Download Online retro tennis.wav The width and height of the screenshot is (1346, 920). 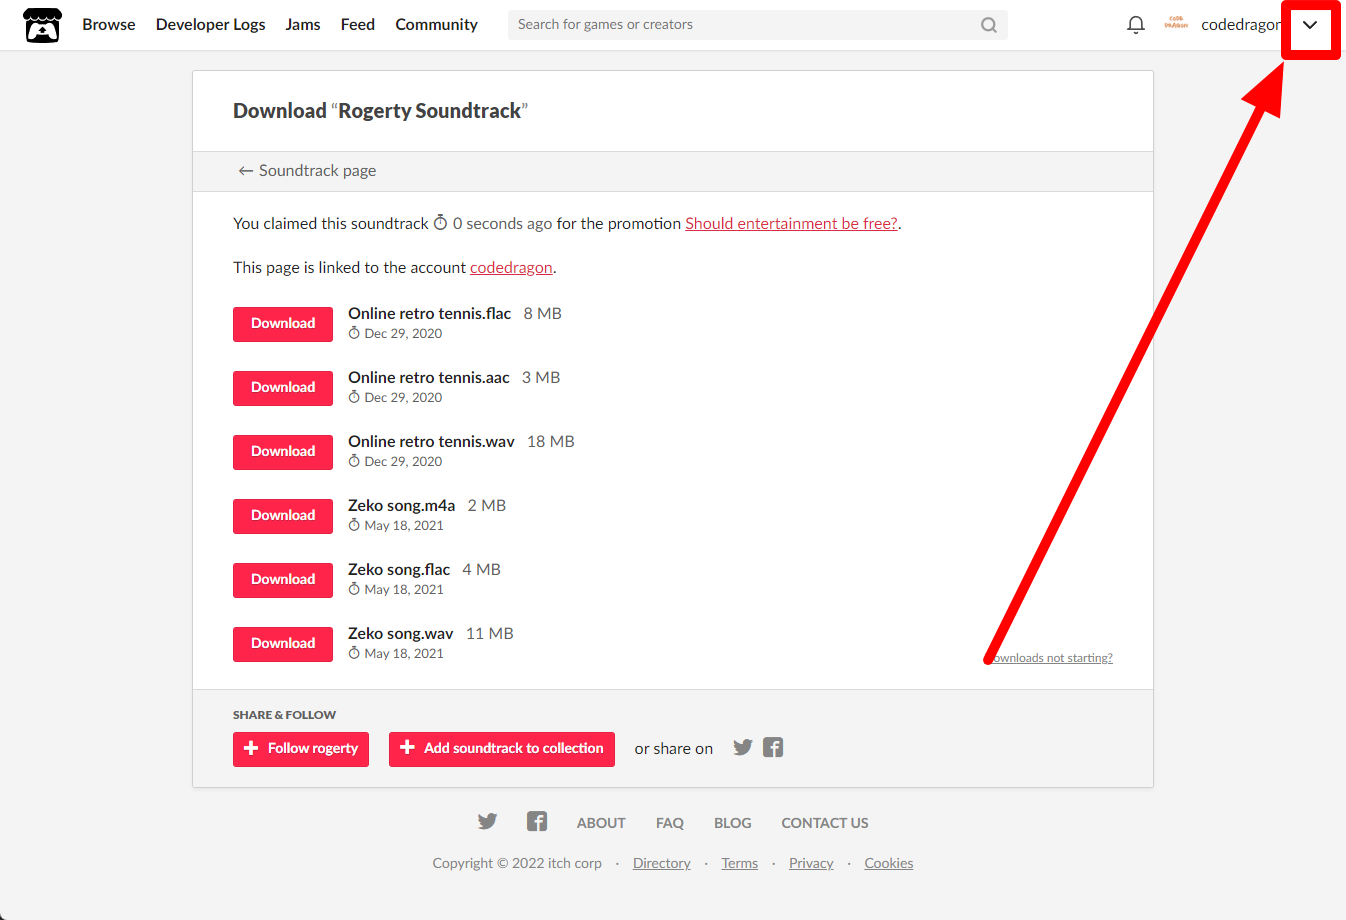pyautogui.click(x=283, y=452)
